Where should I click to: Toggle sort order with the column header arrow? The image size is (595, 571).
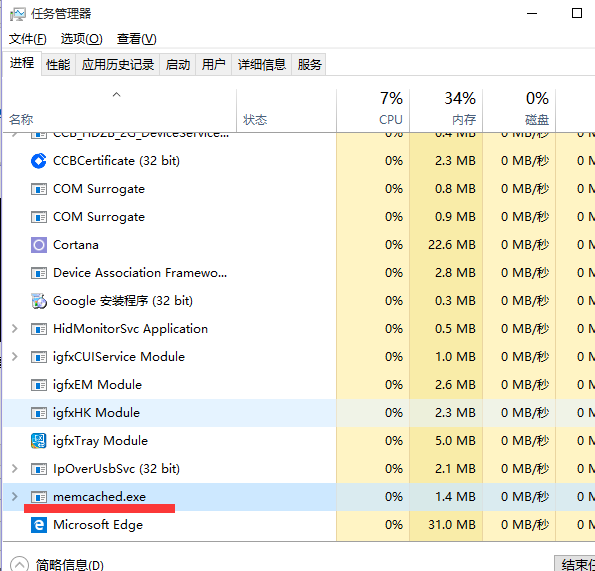point(116,94)
